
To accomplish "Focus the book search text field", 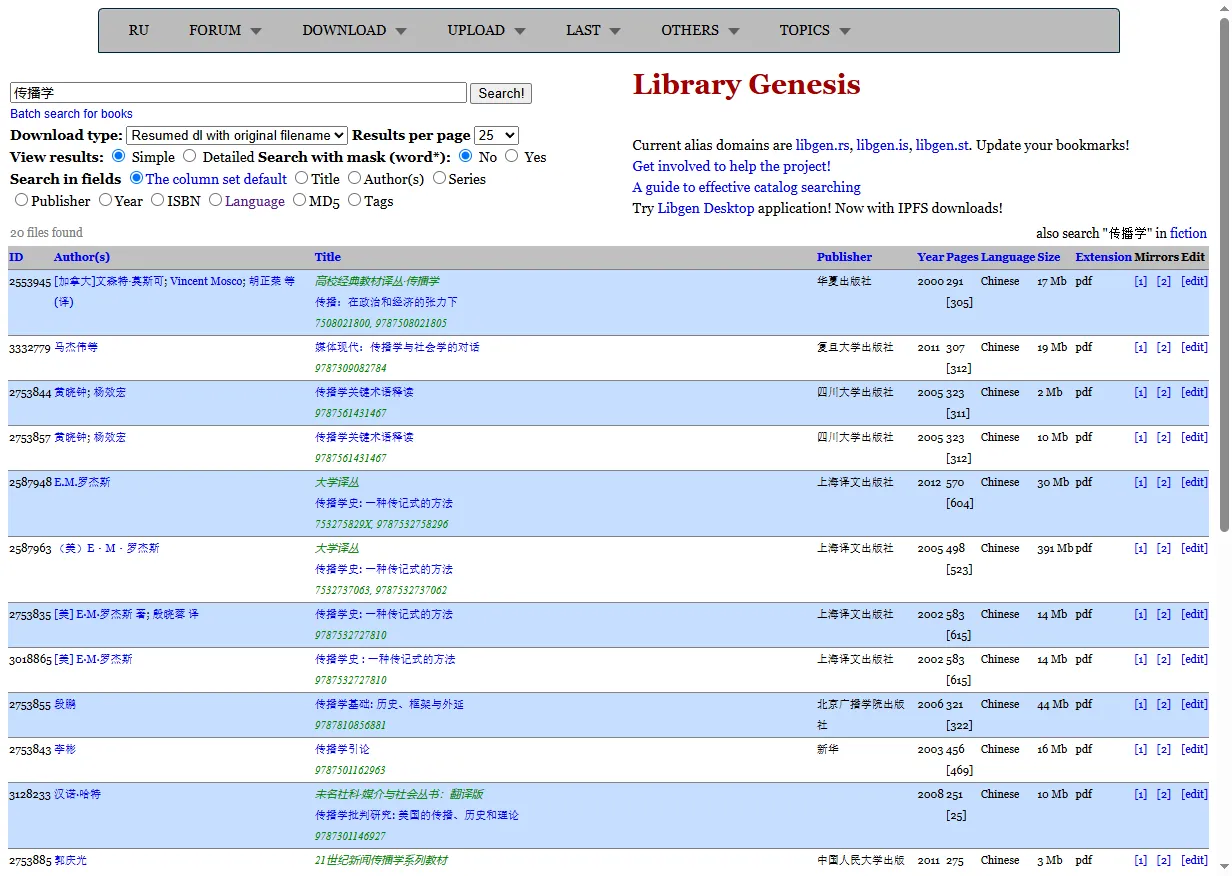I will coord(238,93).
